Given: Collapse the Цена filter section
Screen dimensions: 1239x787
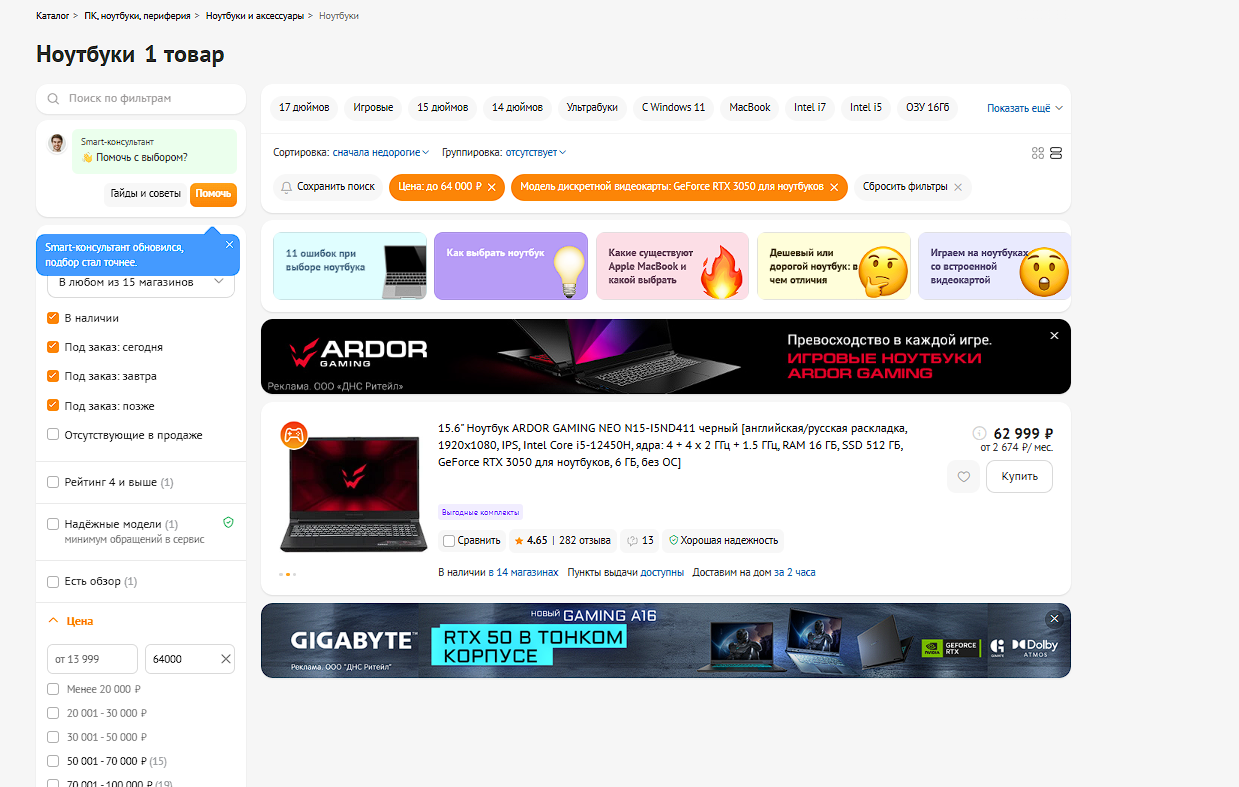Looking at the screenshot, I should pos(70,621).
